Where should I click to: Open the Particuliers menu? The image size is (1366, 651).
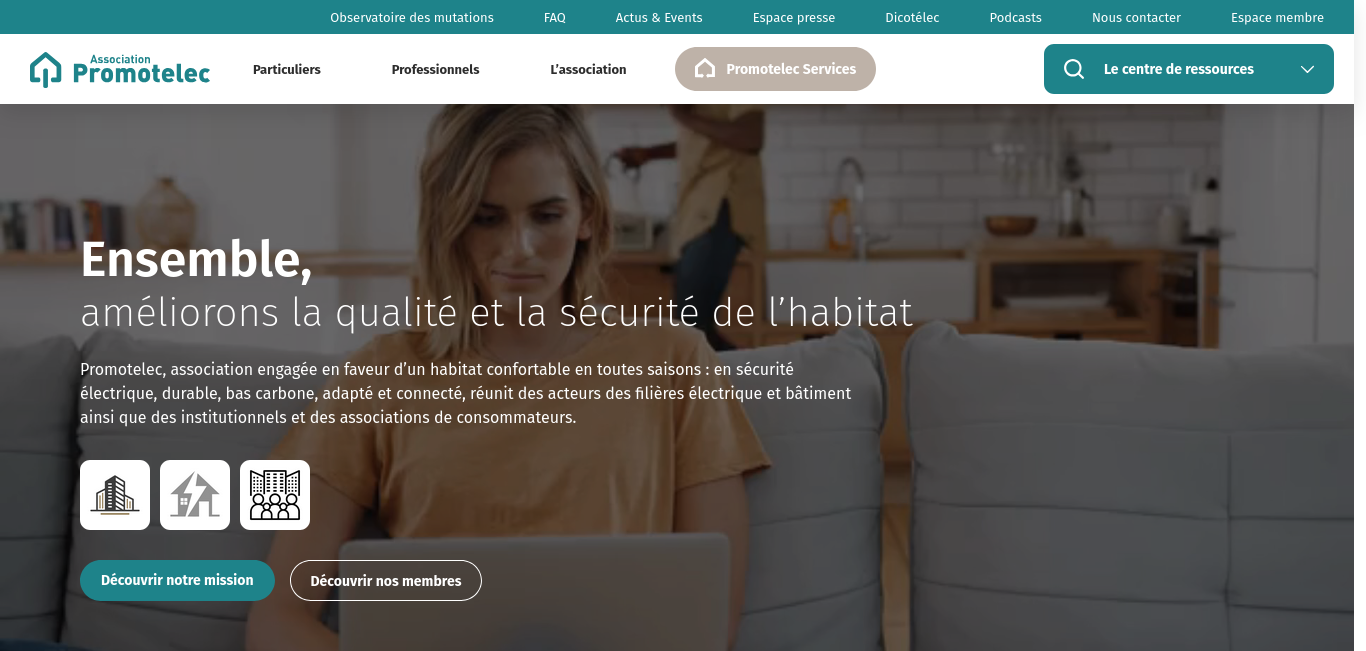tap(287, 69)
